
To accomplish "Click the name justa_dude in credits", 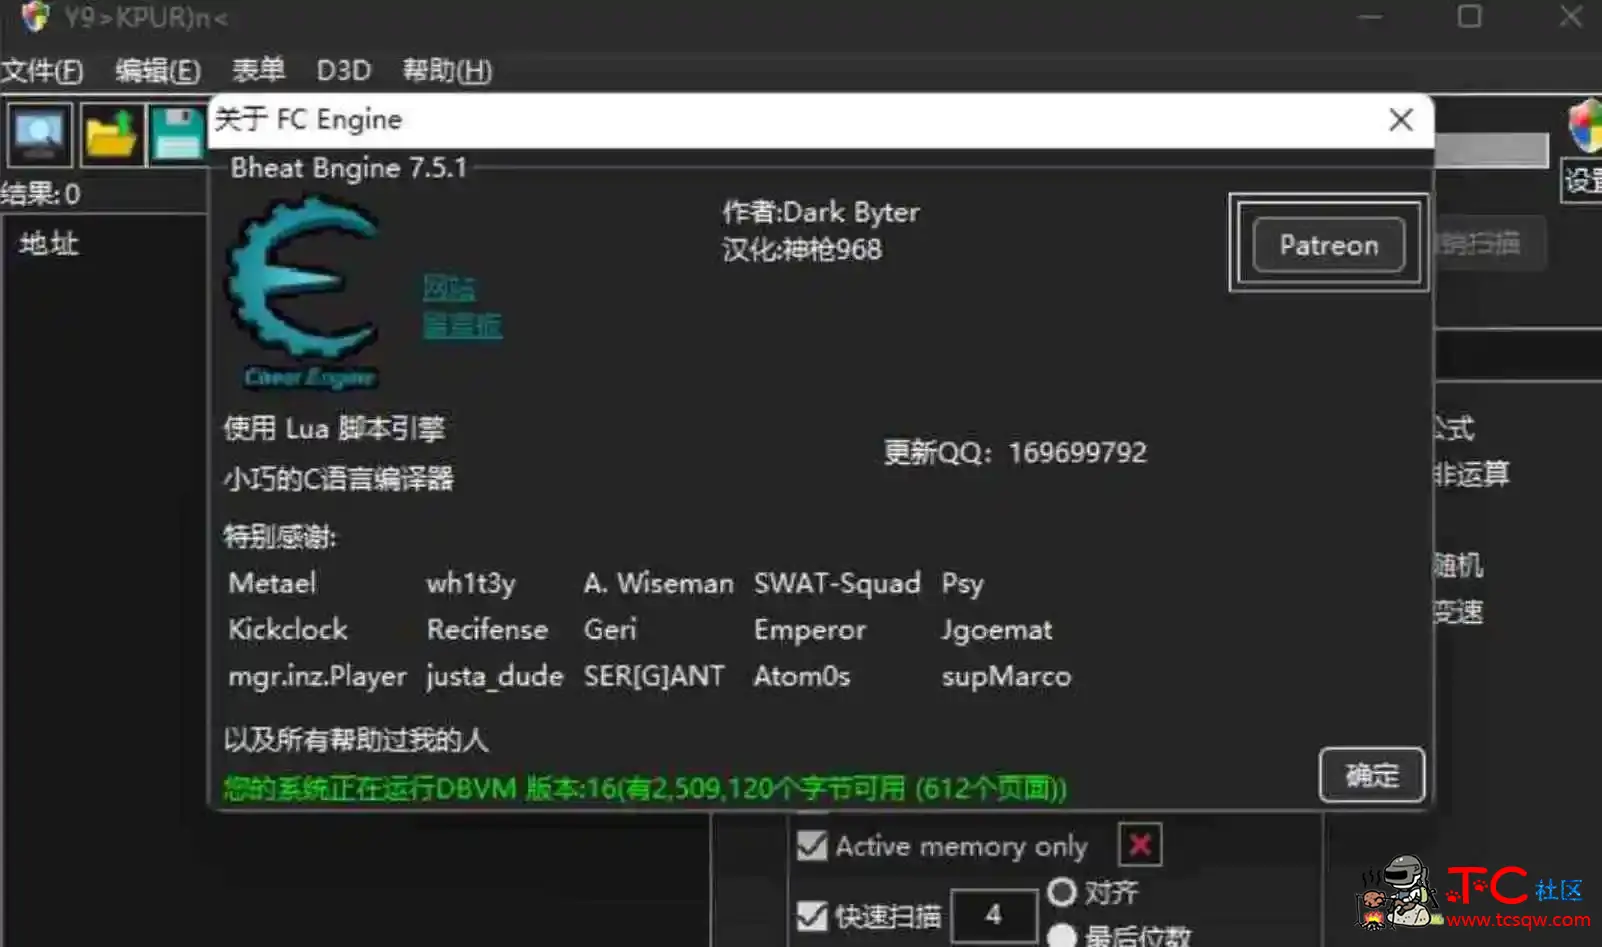I will [x=494, y=677].
